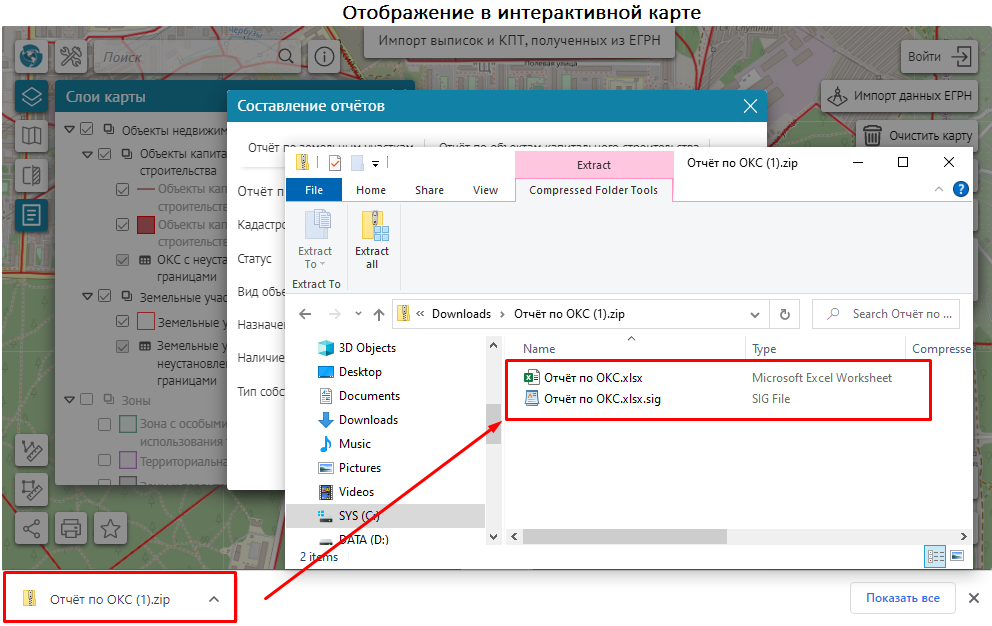Open the download options chevron for the zip
Viewport: 992px width, 626px height.
[x=213, y=599]
